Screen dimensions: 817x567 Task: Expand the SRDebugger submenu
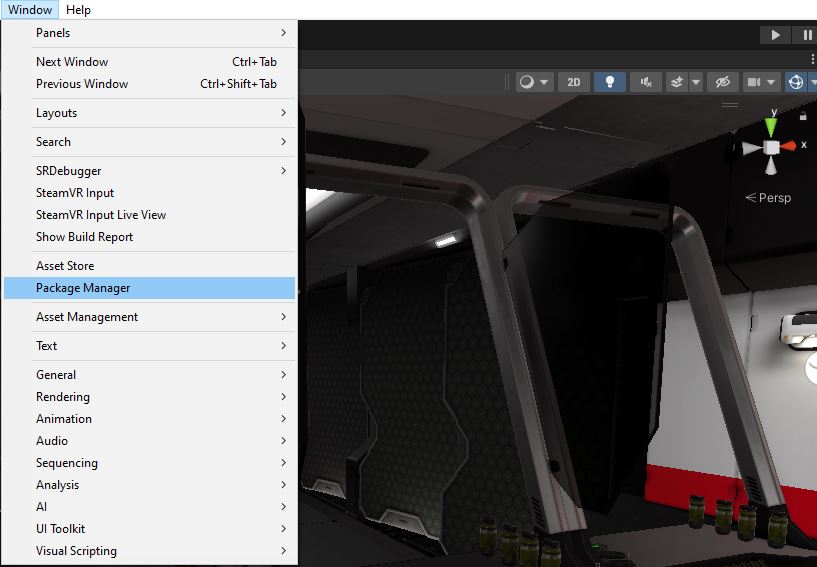(150, 171)
